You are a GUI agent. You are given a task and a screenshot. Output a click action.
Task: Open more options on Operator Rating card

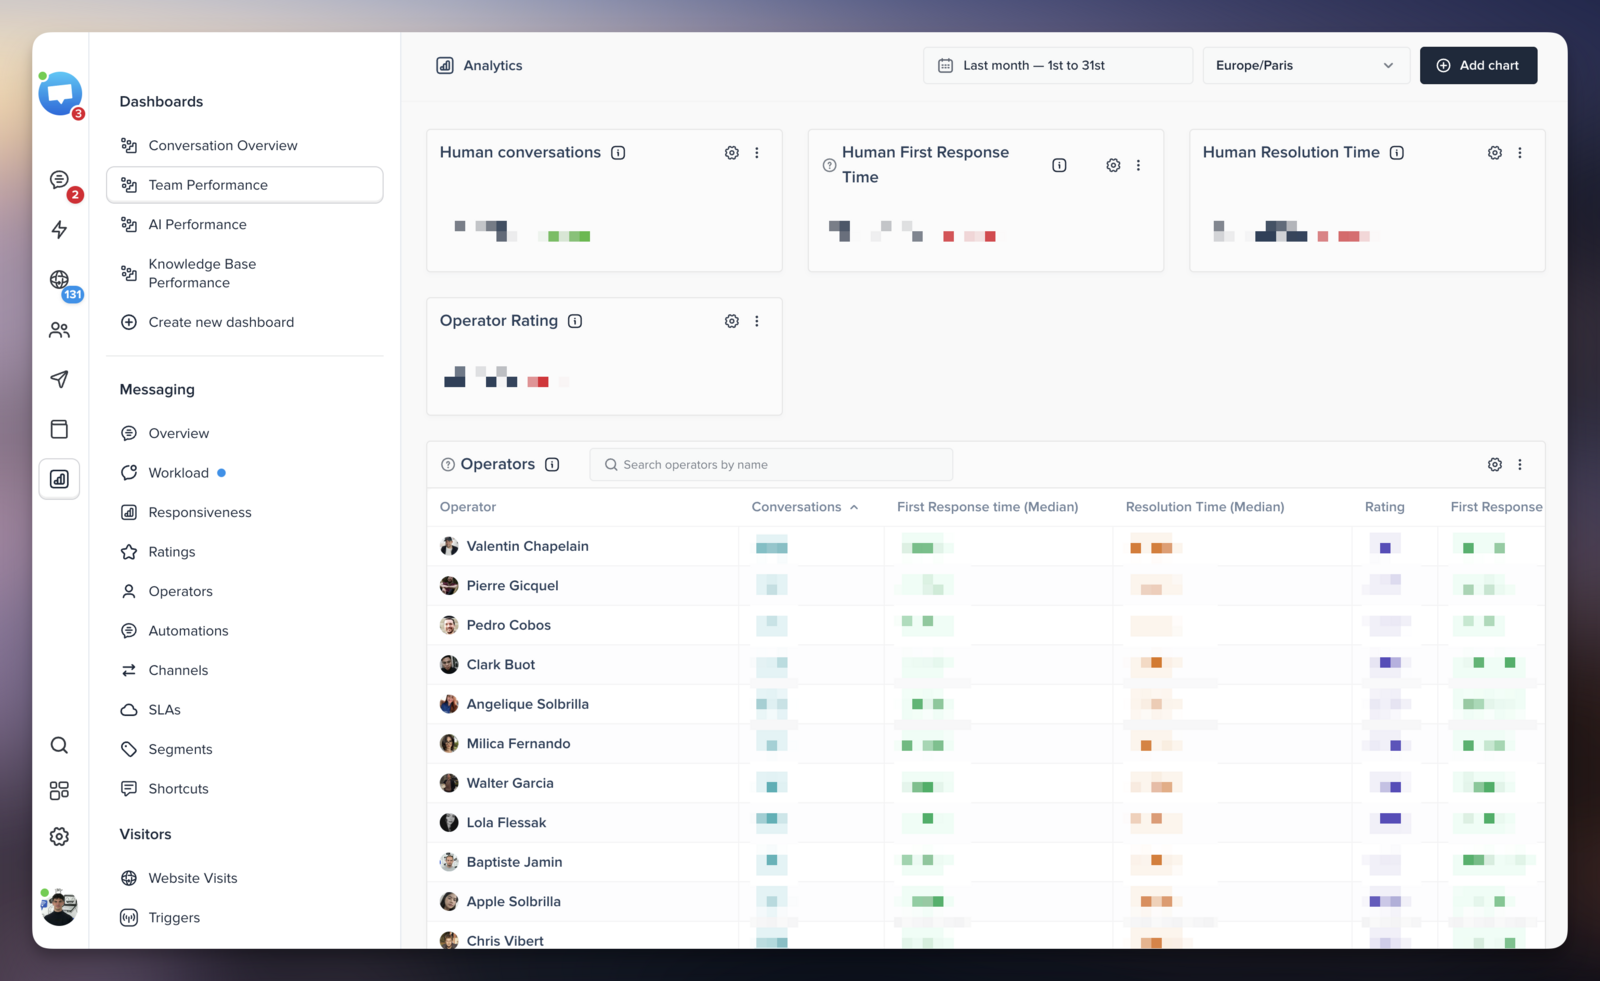757,321
